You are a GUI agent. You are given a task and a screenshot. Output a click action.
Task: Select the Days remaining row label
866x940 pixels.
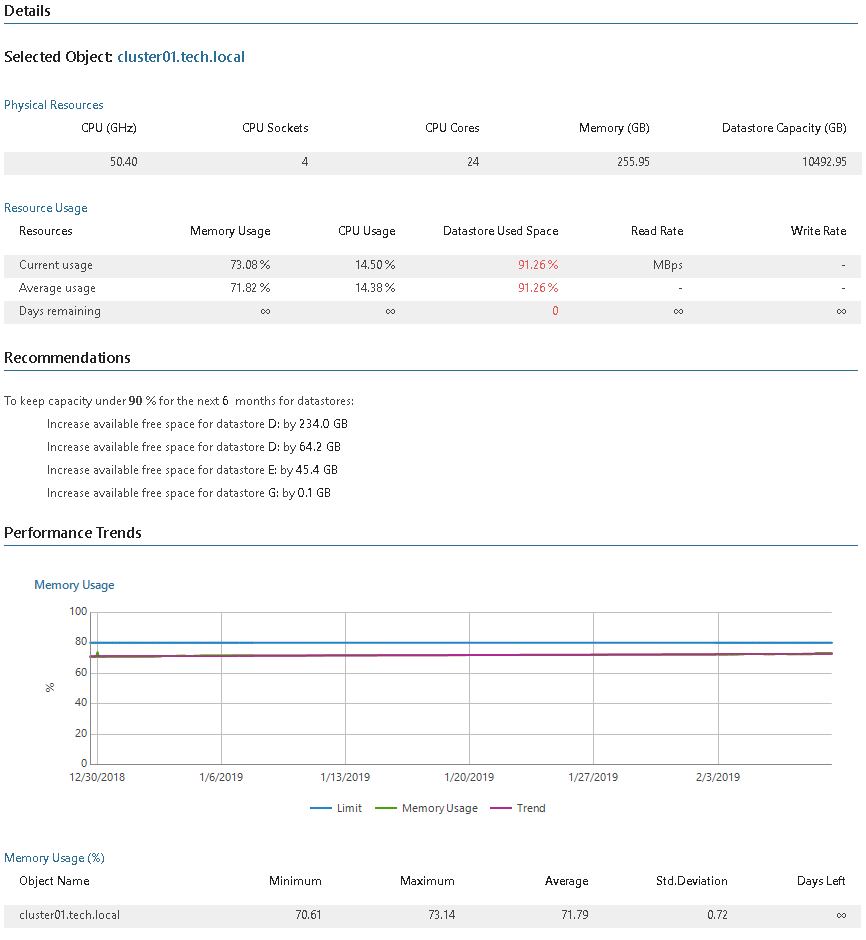coord(60,311)
